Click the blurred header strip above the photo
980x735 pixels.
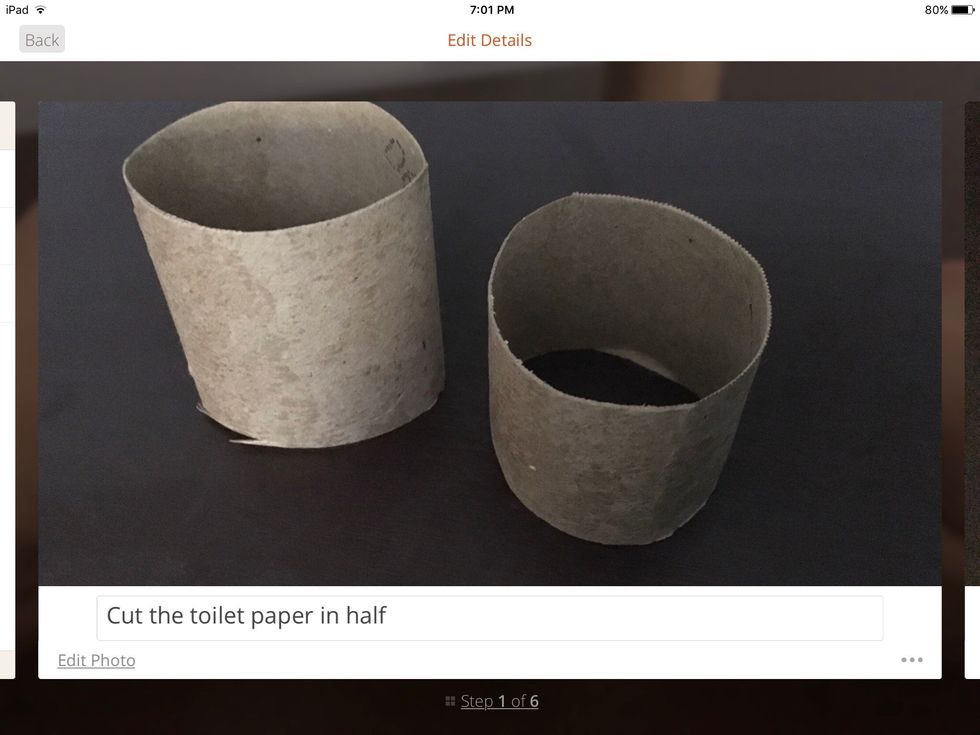click(490, 81)
